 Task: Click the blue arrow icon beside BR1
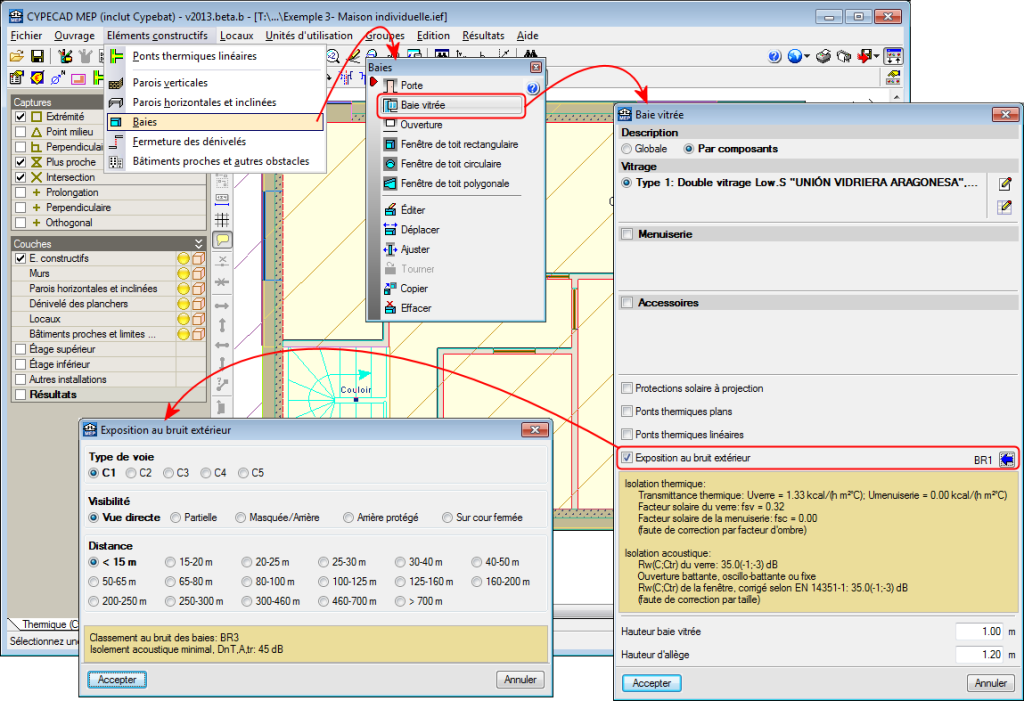(1006, 459)
